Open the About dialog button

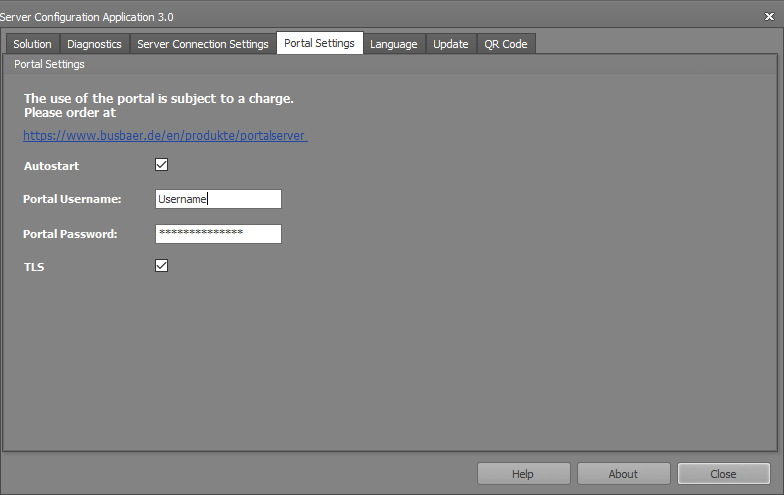624,474
